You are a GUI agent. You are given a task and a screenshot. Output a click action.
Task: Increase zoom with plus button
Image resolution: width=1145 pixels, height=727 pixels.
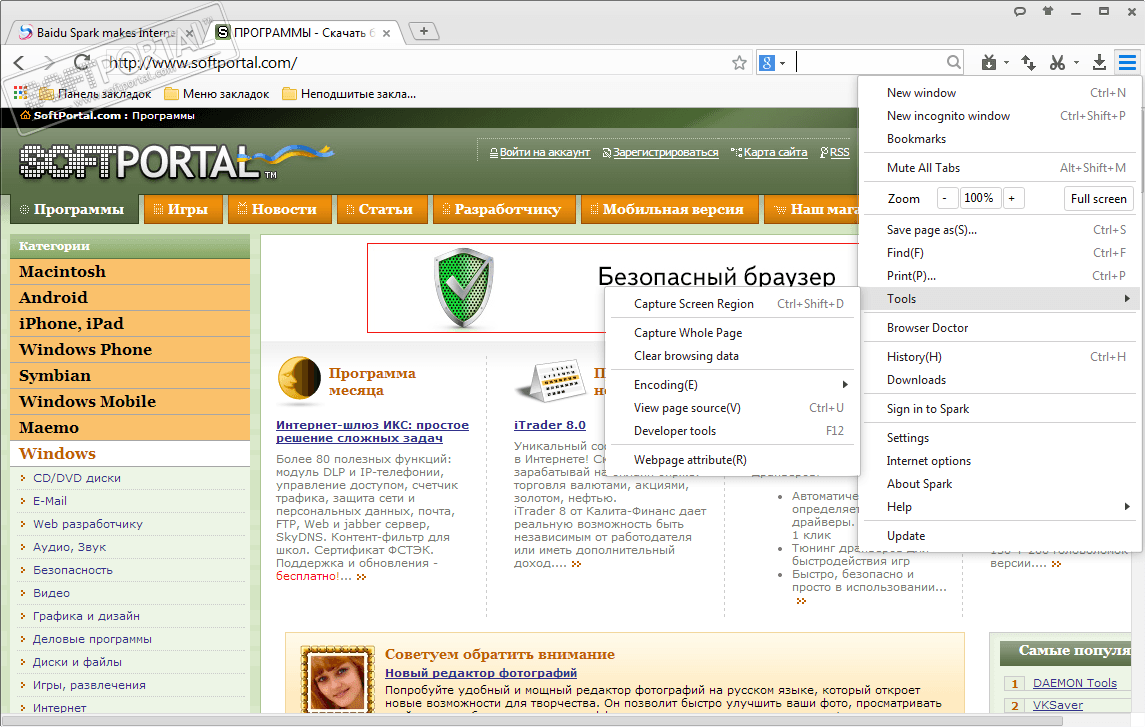coord(1012,199)
